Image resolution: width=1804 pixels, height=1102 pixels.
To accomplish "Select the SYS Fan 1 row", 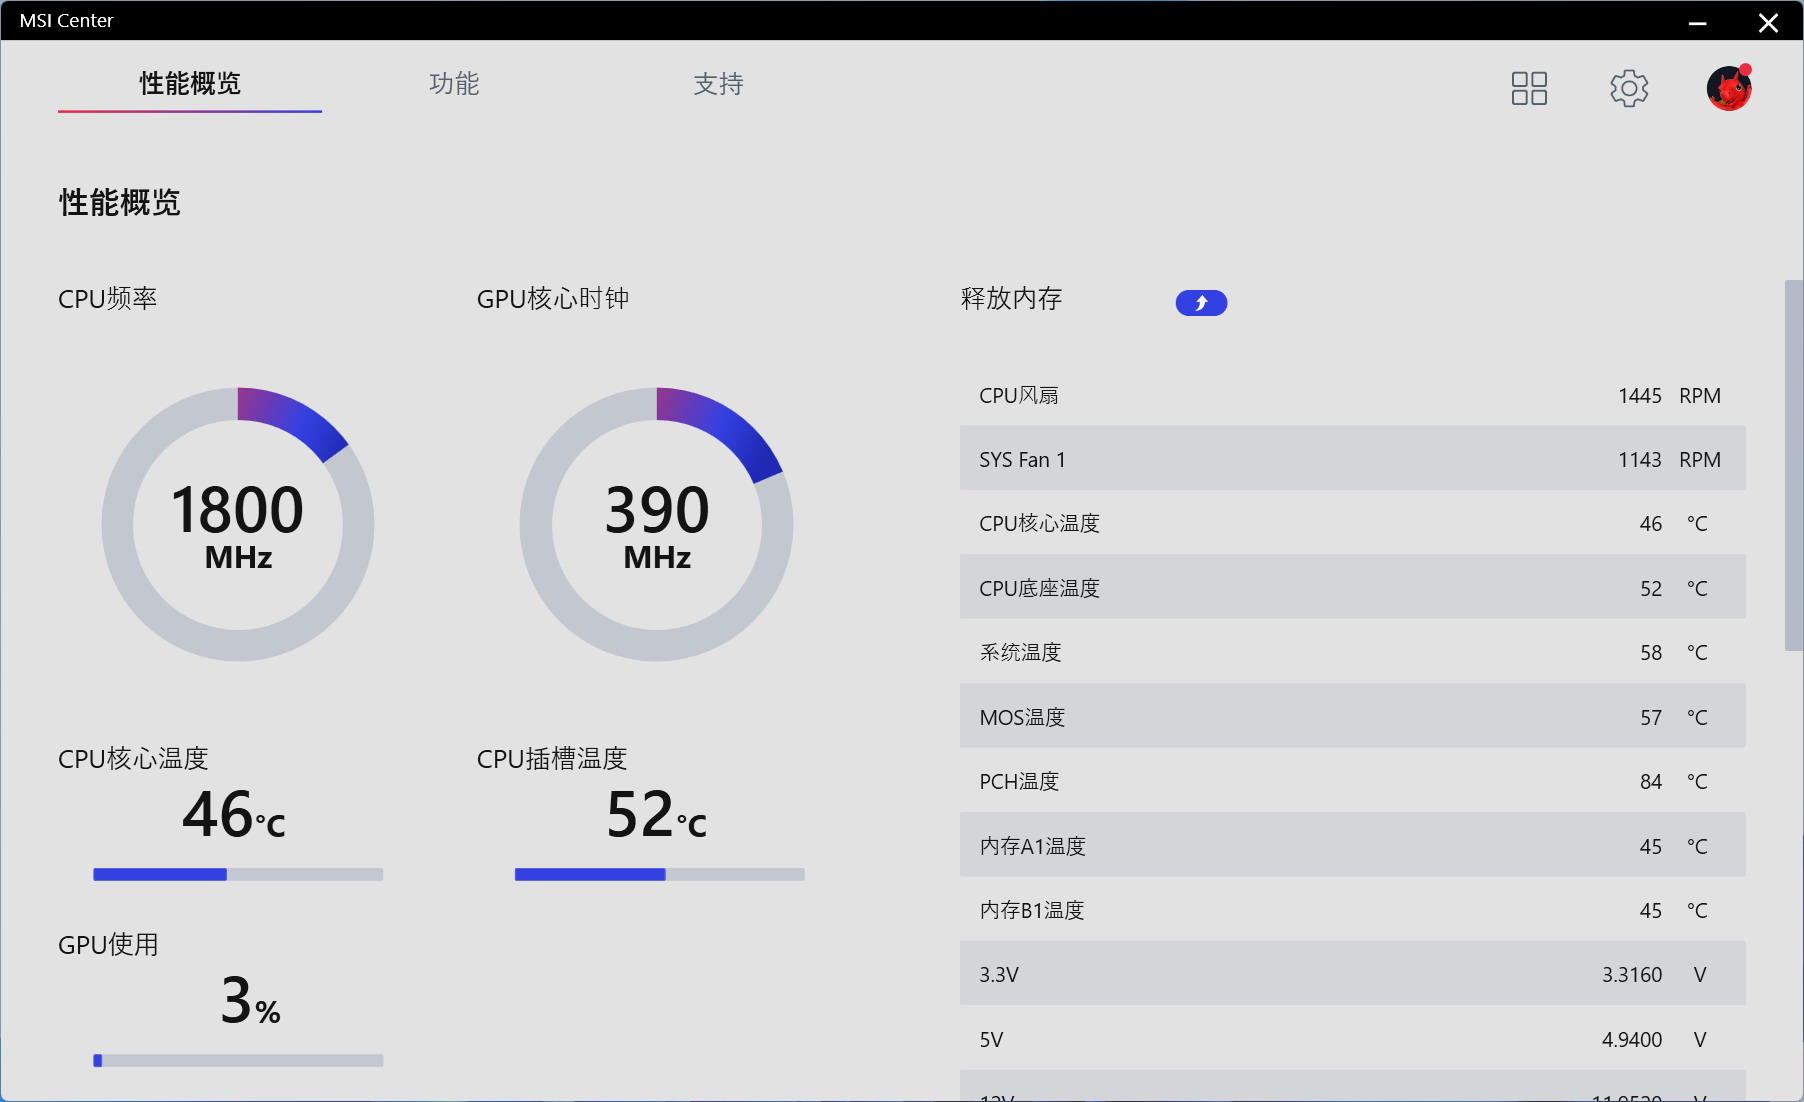I will (1350, 459).
